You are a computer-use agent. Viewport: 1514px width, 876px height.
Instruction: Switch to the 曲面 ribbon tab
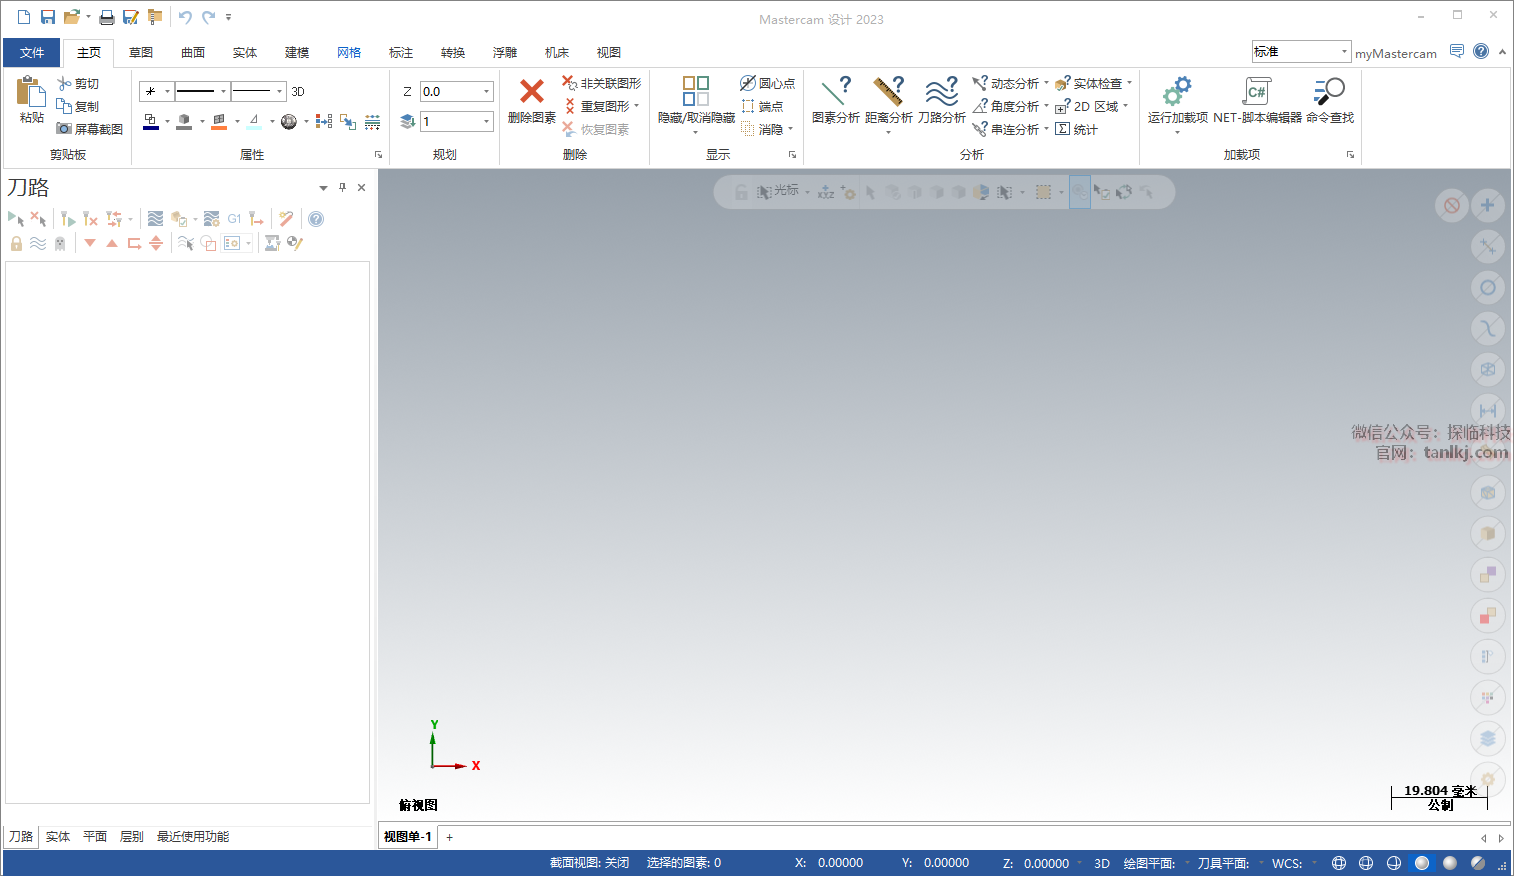tap(193, 52)
